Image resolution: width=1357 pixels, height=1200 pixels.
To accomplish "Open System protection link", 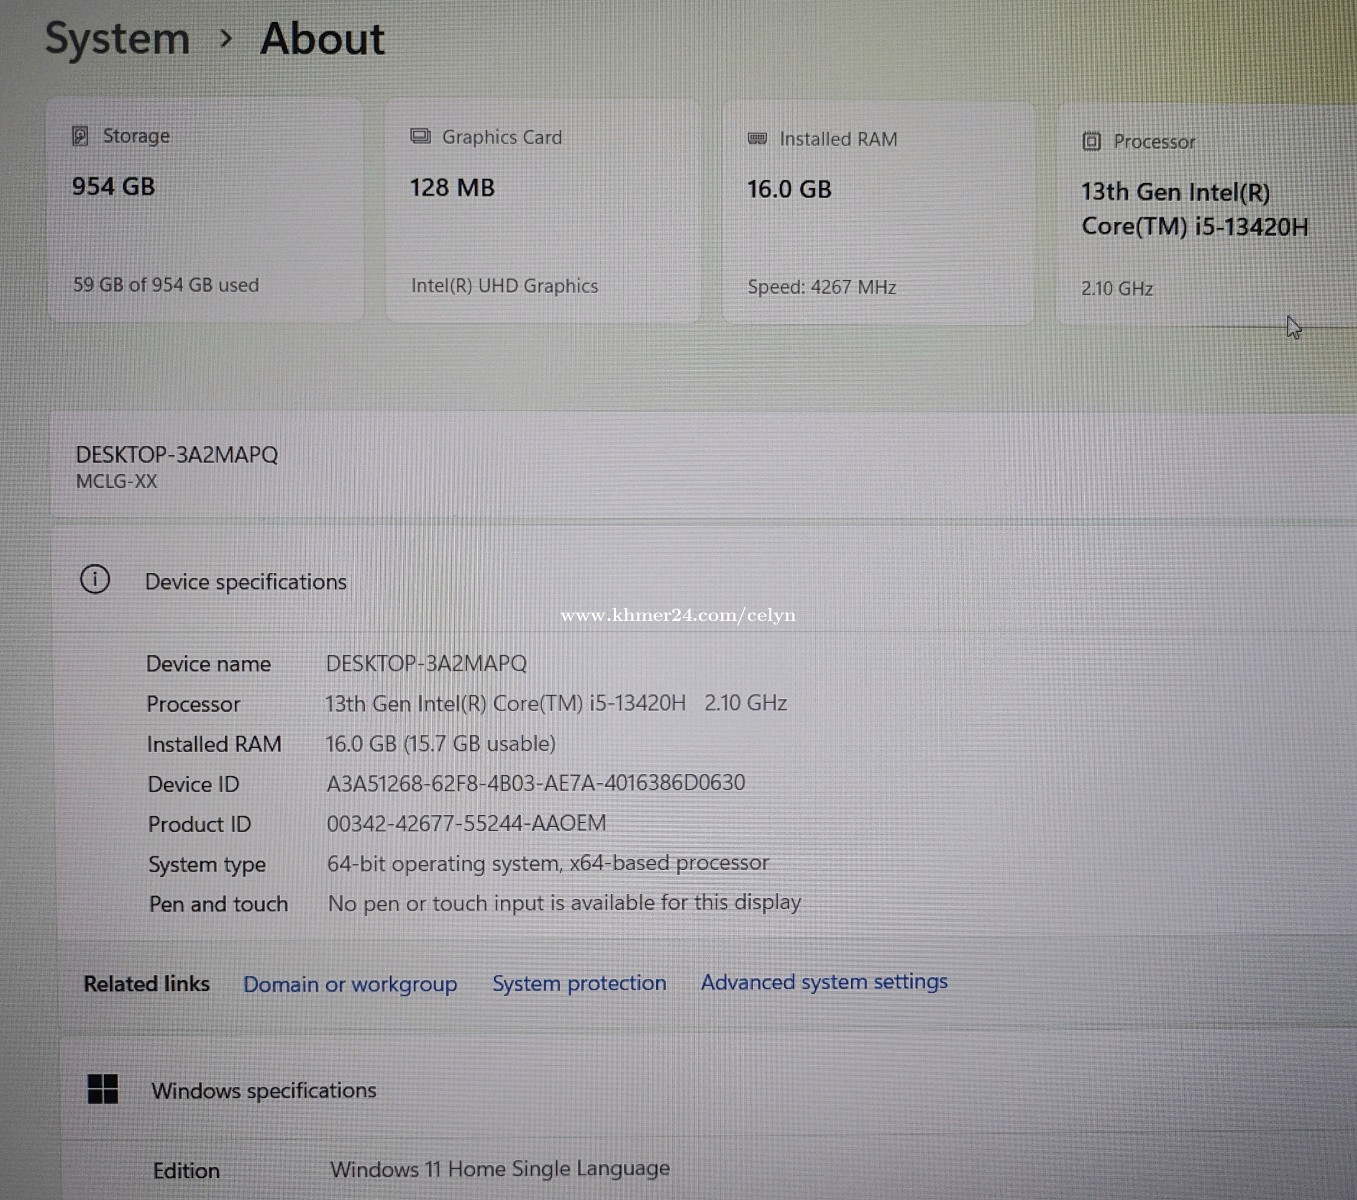I will click(x=579, y=983).
